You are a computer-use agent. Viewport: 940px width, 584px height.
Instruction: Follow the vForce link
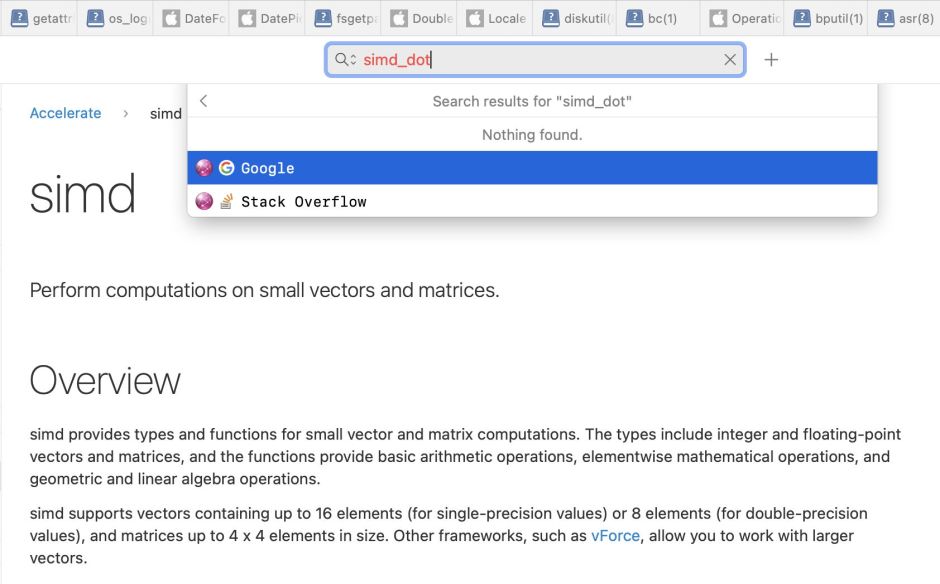615,535
